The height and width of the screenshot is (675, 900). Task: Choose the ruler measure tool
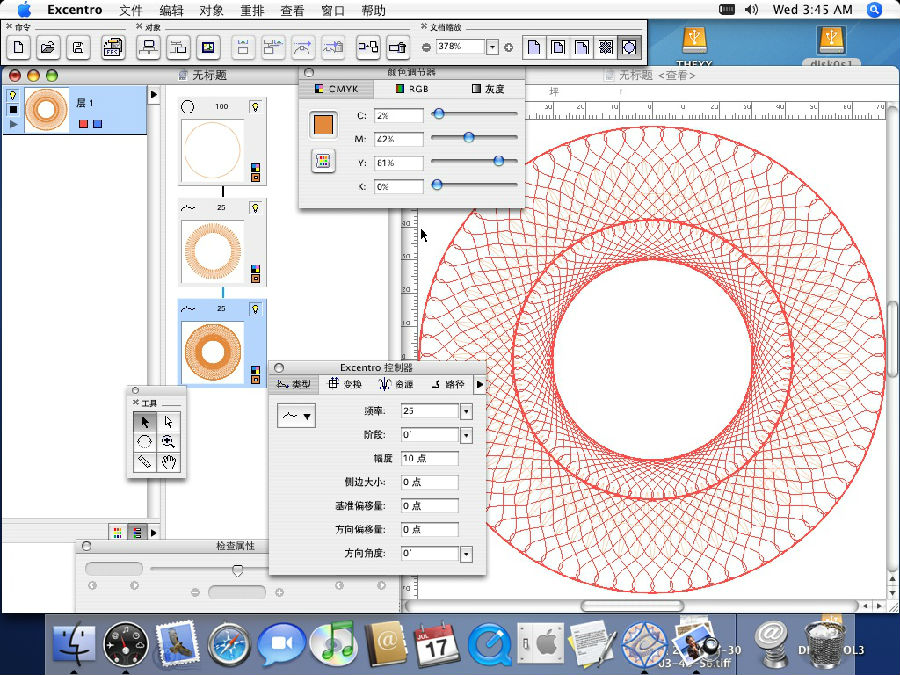pos(146,461)
